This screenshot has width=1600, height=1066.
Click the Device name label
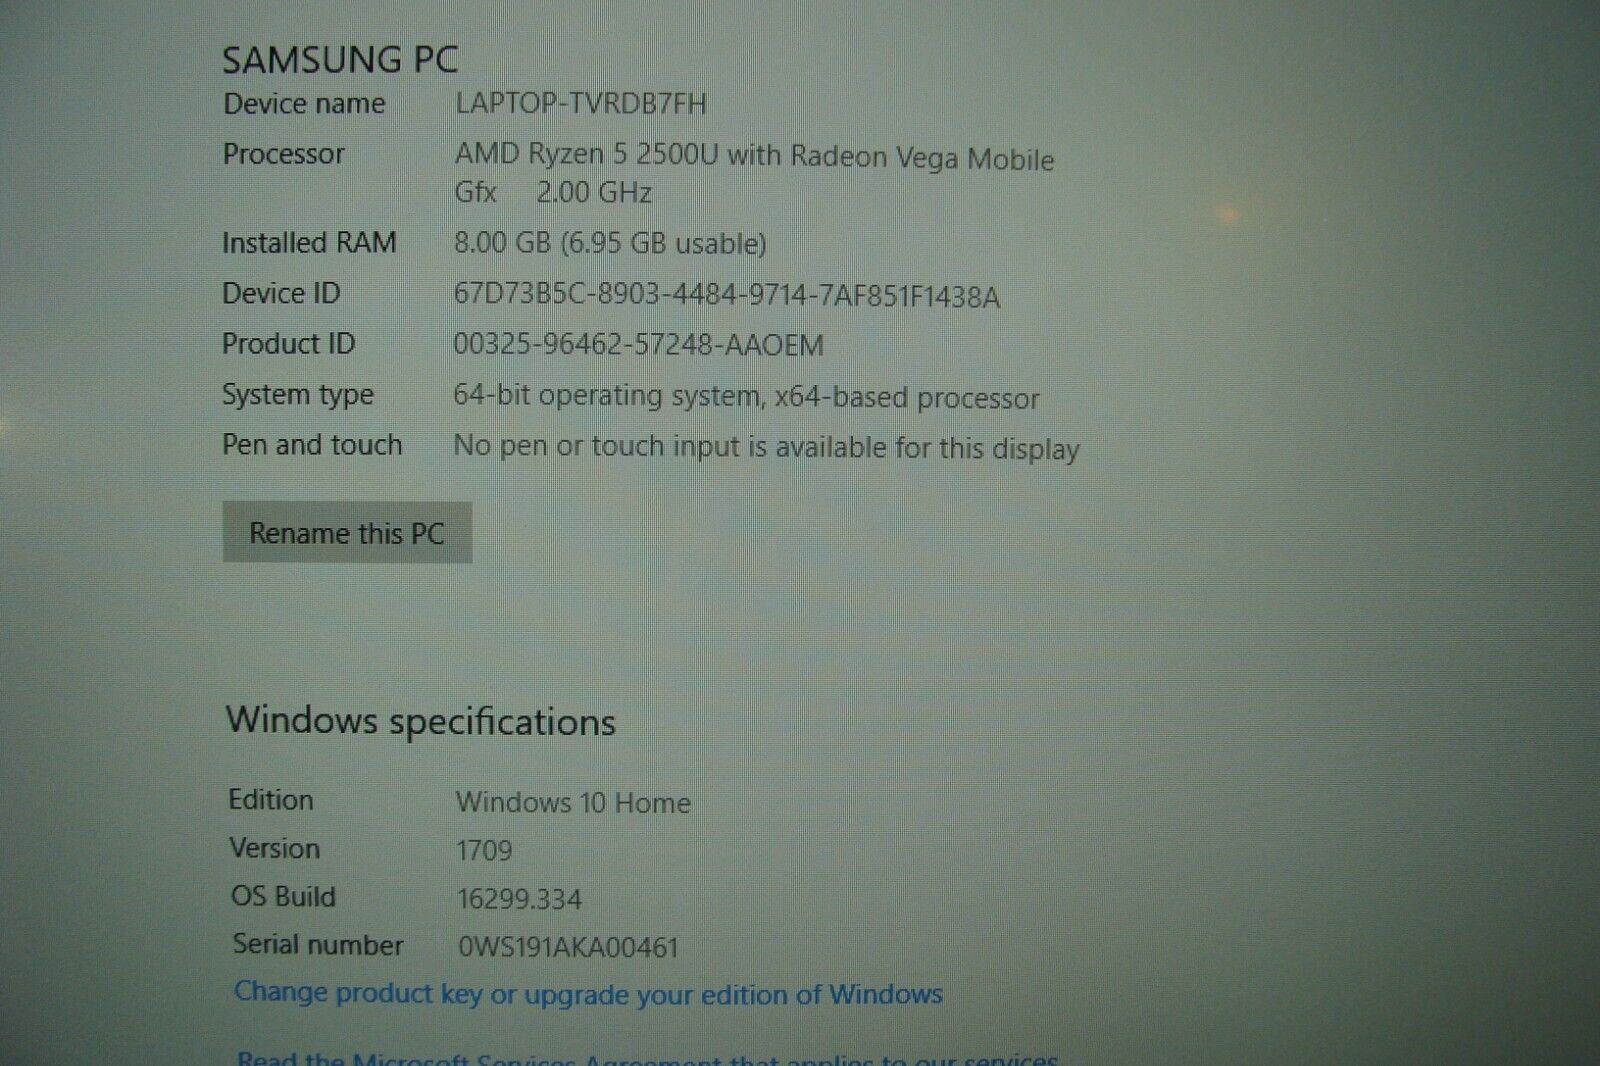pyautogui.click(x=304, y=103)
